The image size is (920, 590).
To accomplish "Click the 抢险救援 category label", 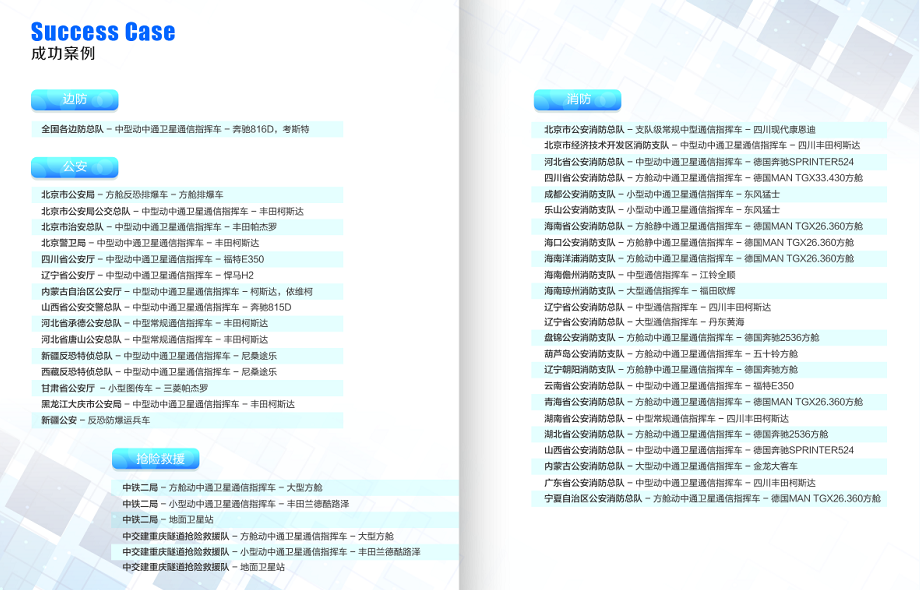I will click(155, 459).
